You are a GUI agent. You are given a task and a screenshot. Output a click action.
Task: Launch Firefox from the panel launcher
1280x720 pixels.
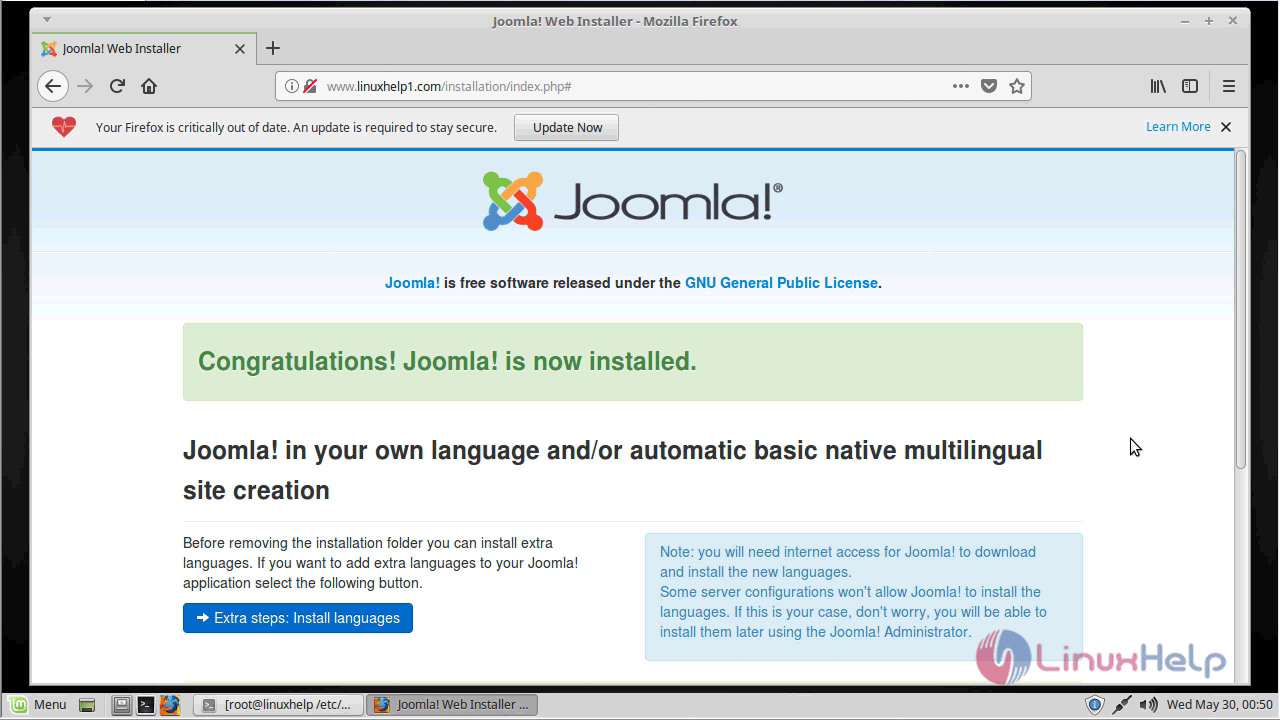(170, 705)
